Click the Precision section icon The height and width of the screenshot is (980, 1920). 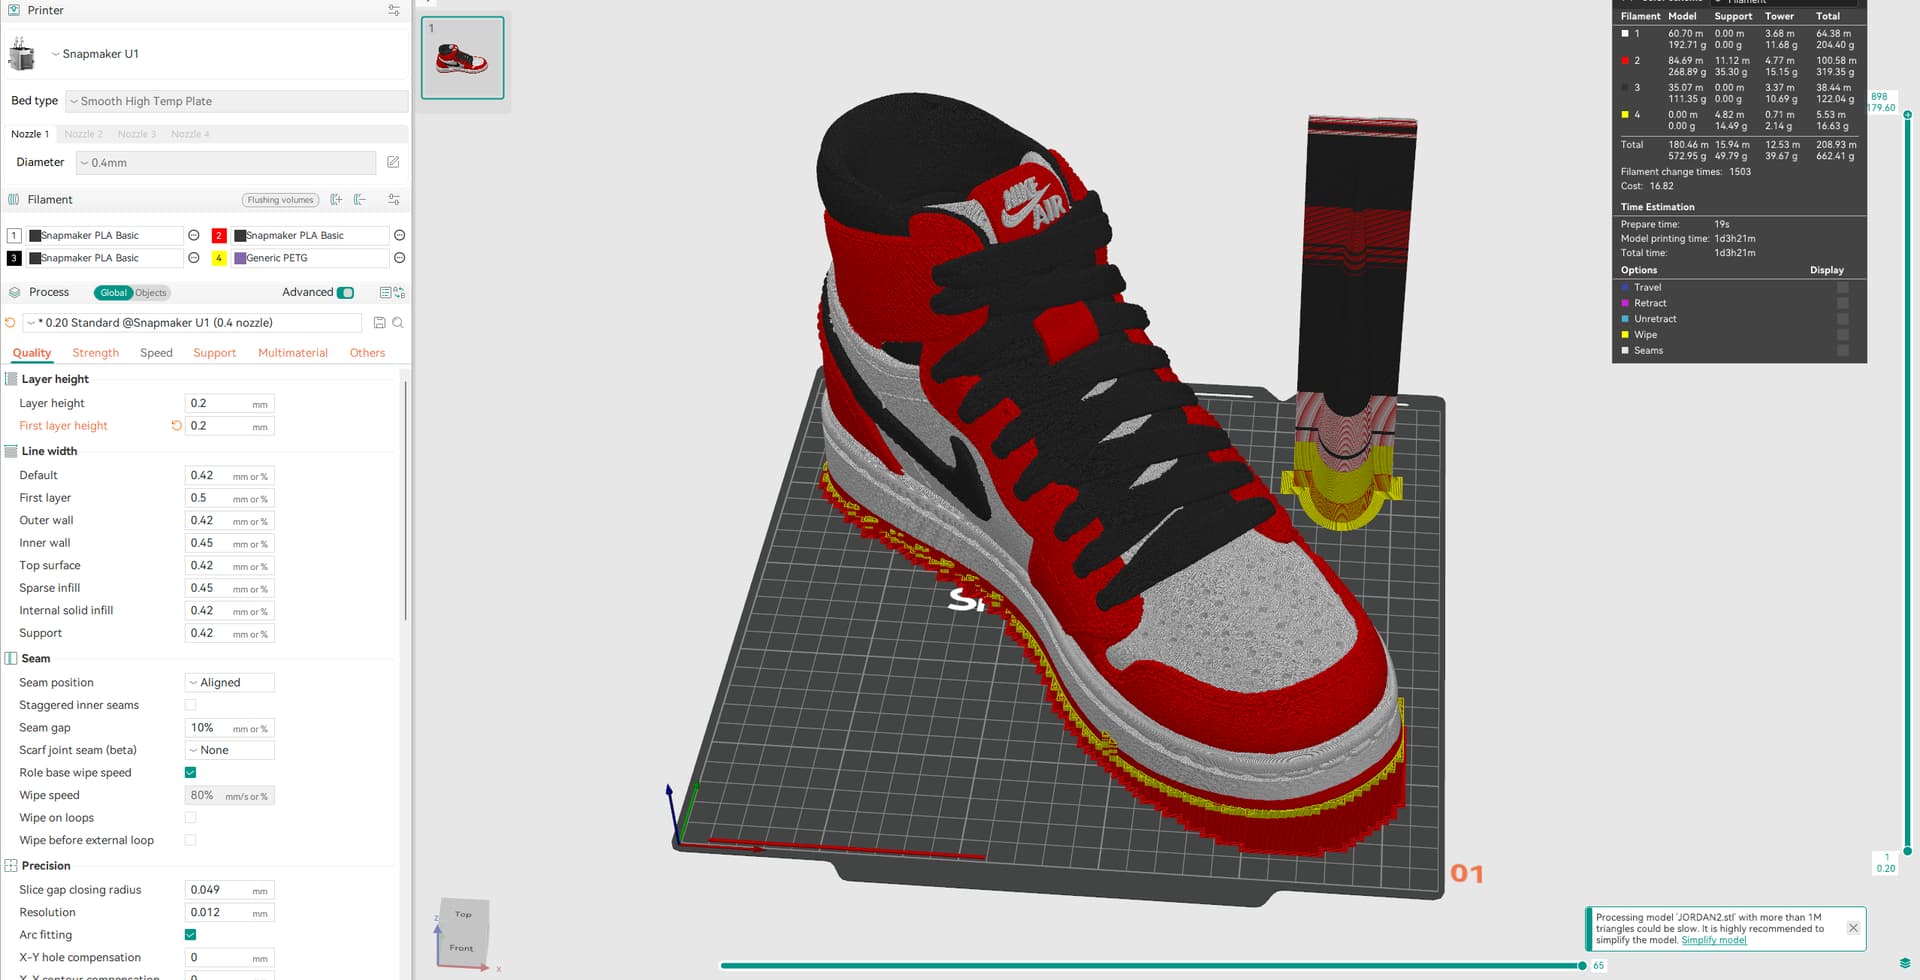(x=11, y=866)
